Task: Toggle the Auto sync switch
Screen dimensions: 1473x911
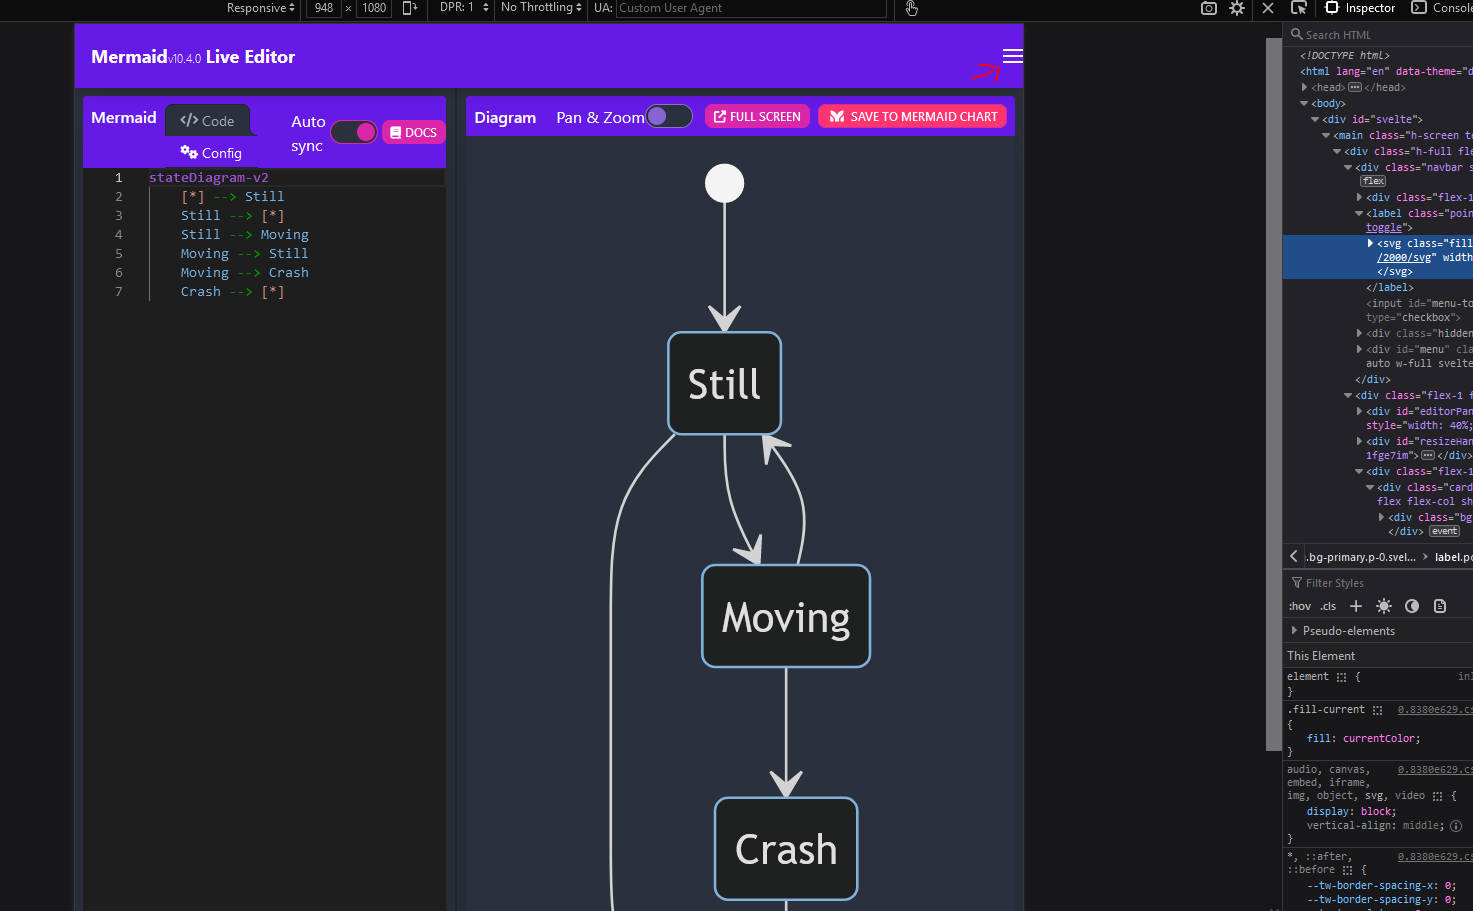Action: tap(354, 131)
